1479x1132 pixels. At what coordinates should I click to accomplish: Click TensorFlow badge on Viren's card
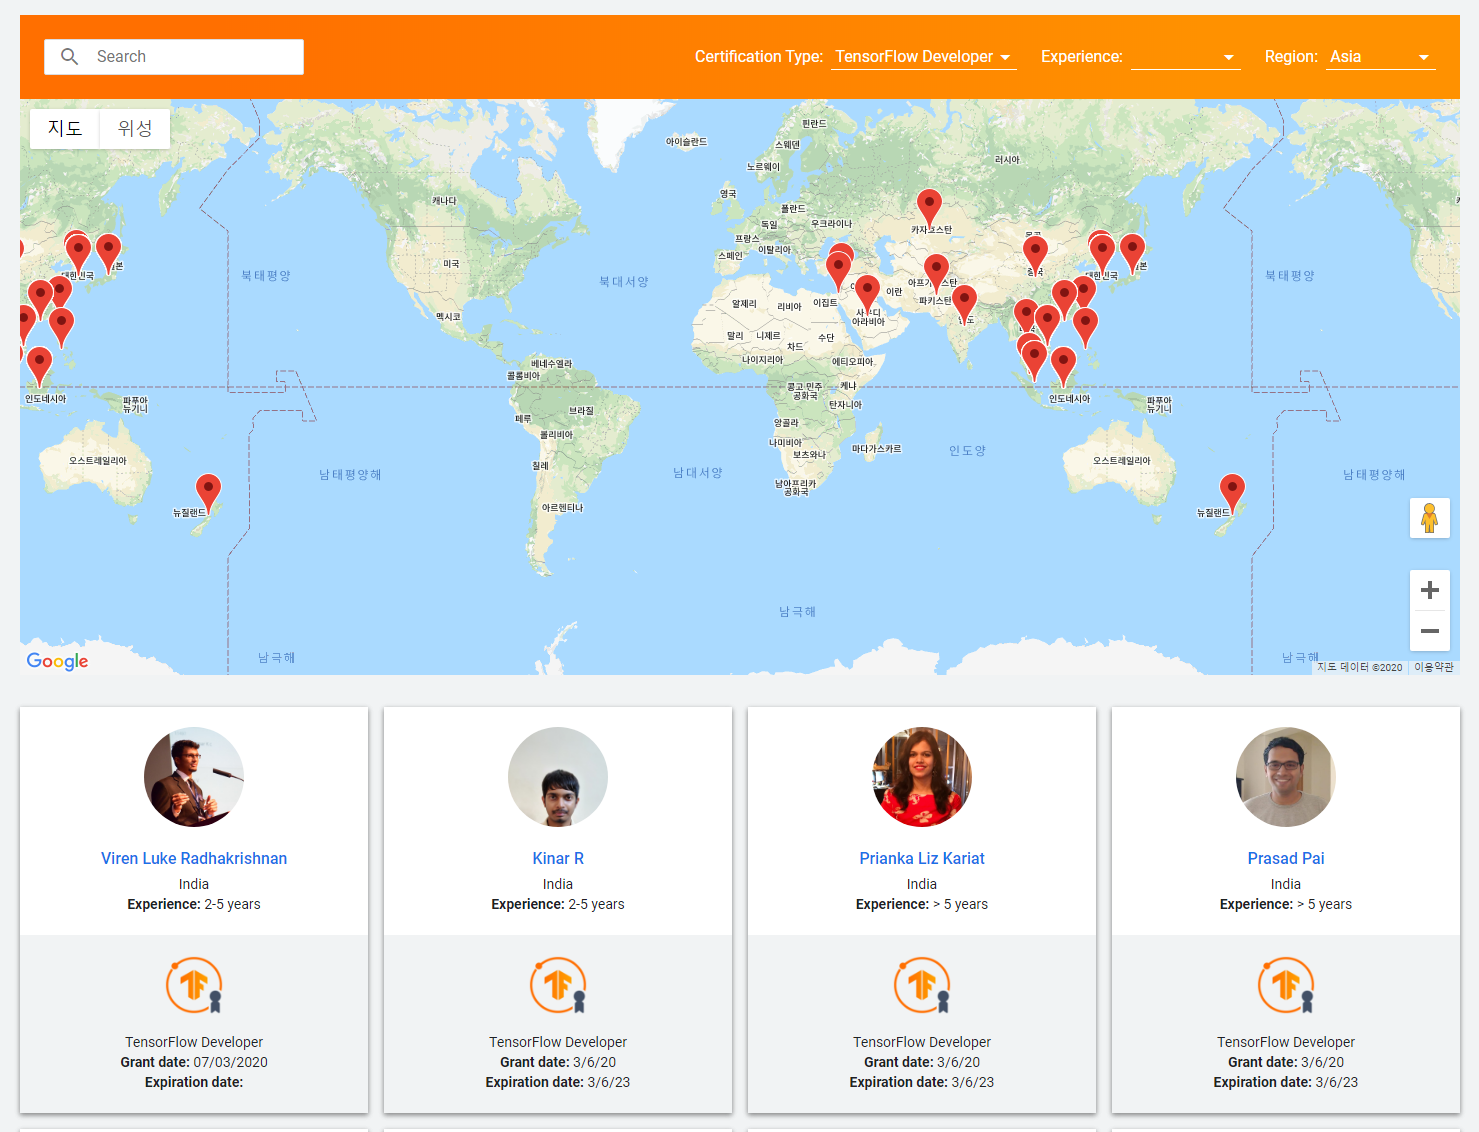tap(194, 986)
